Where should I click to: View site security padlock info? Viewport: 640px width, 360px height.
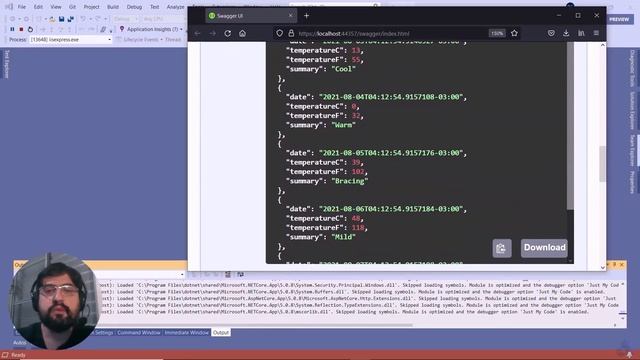point(291,33)
